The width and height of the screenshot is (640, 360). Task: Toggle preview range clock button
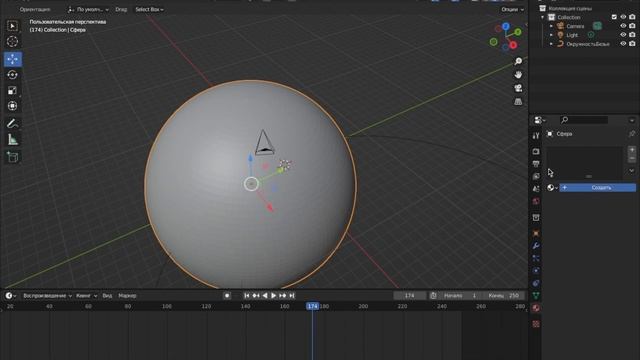433,296
